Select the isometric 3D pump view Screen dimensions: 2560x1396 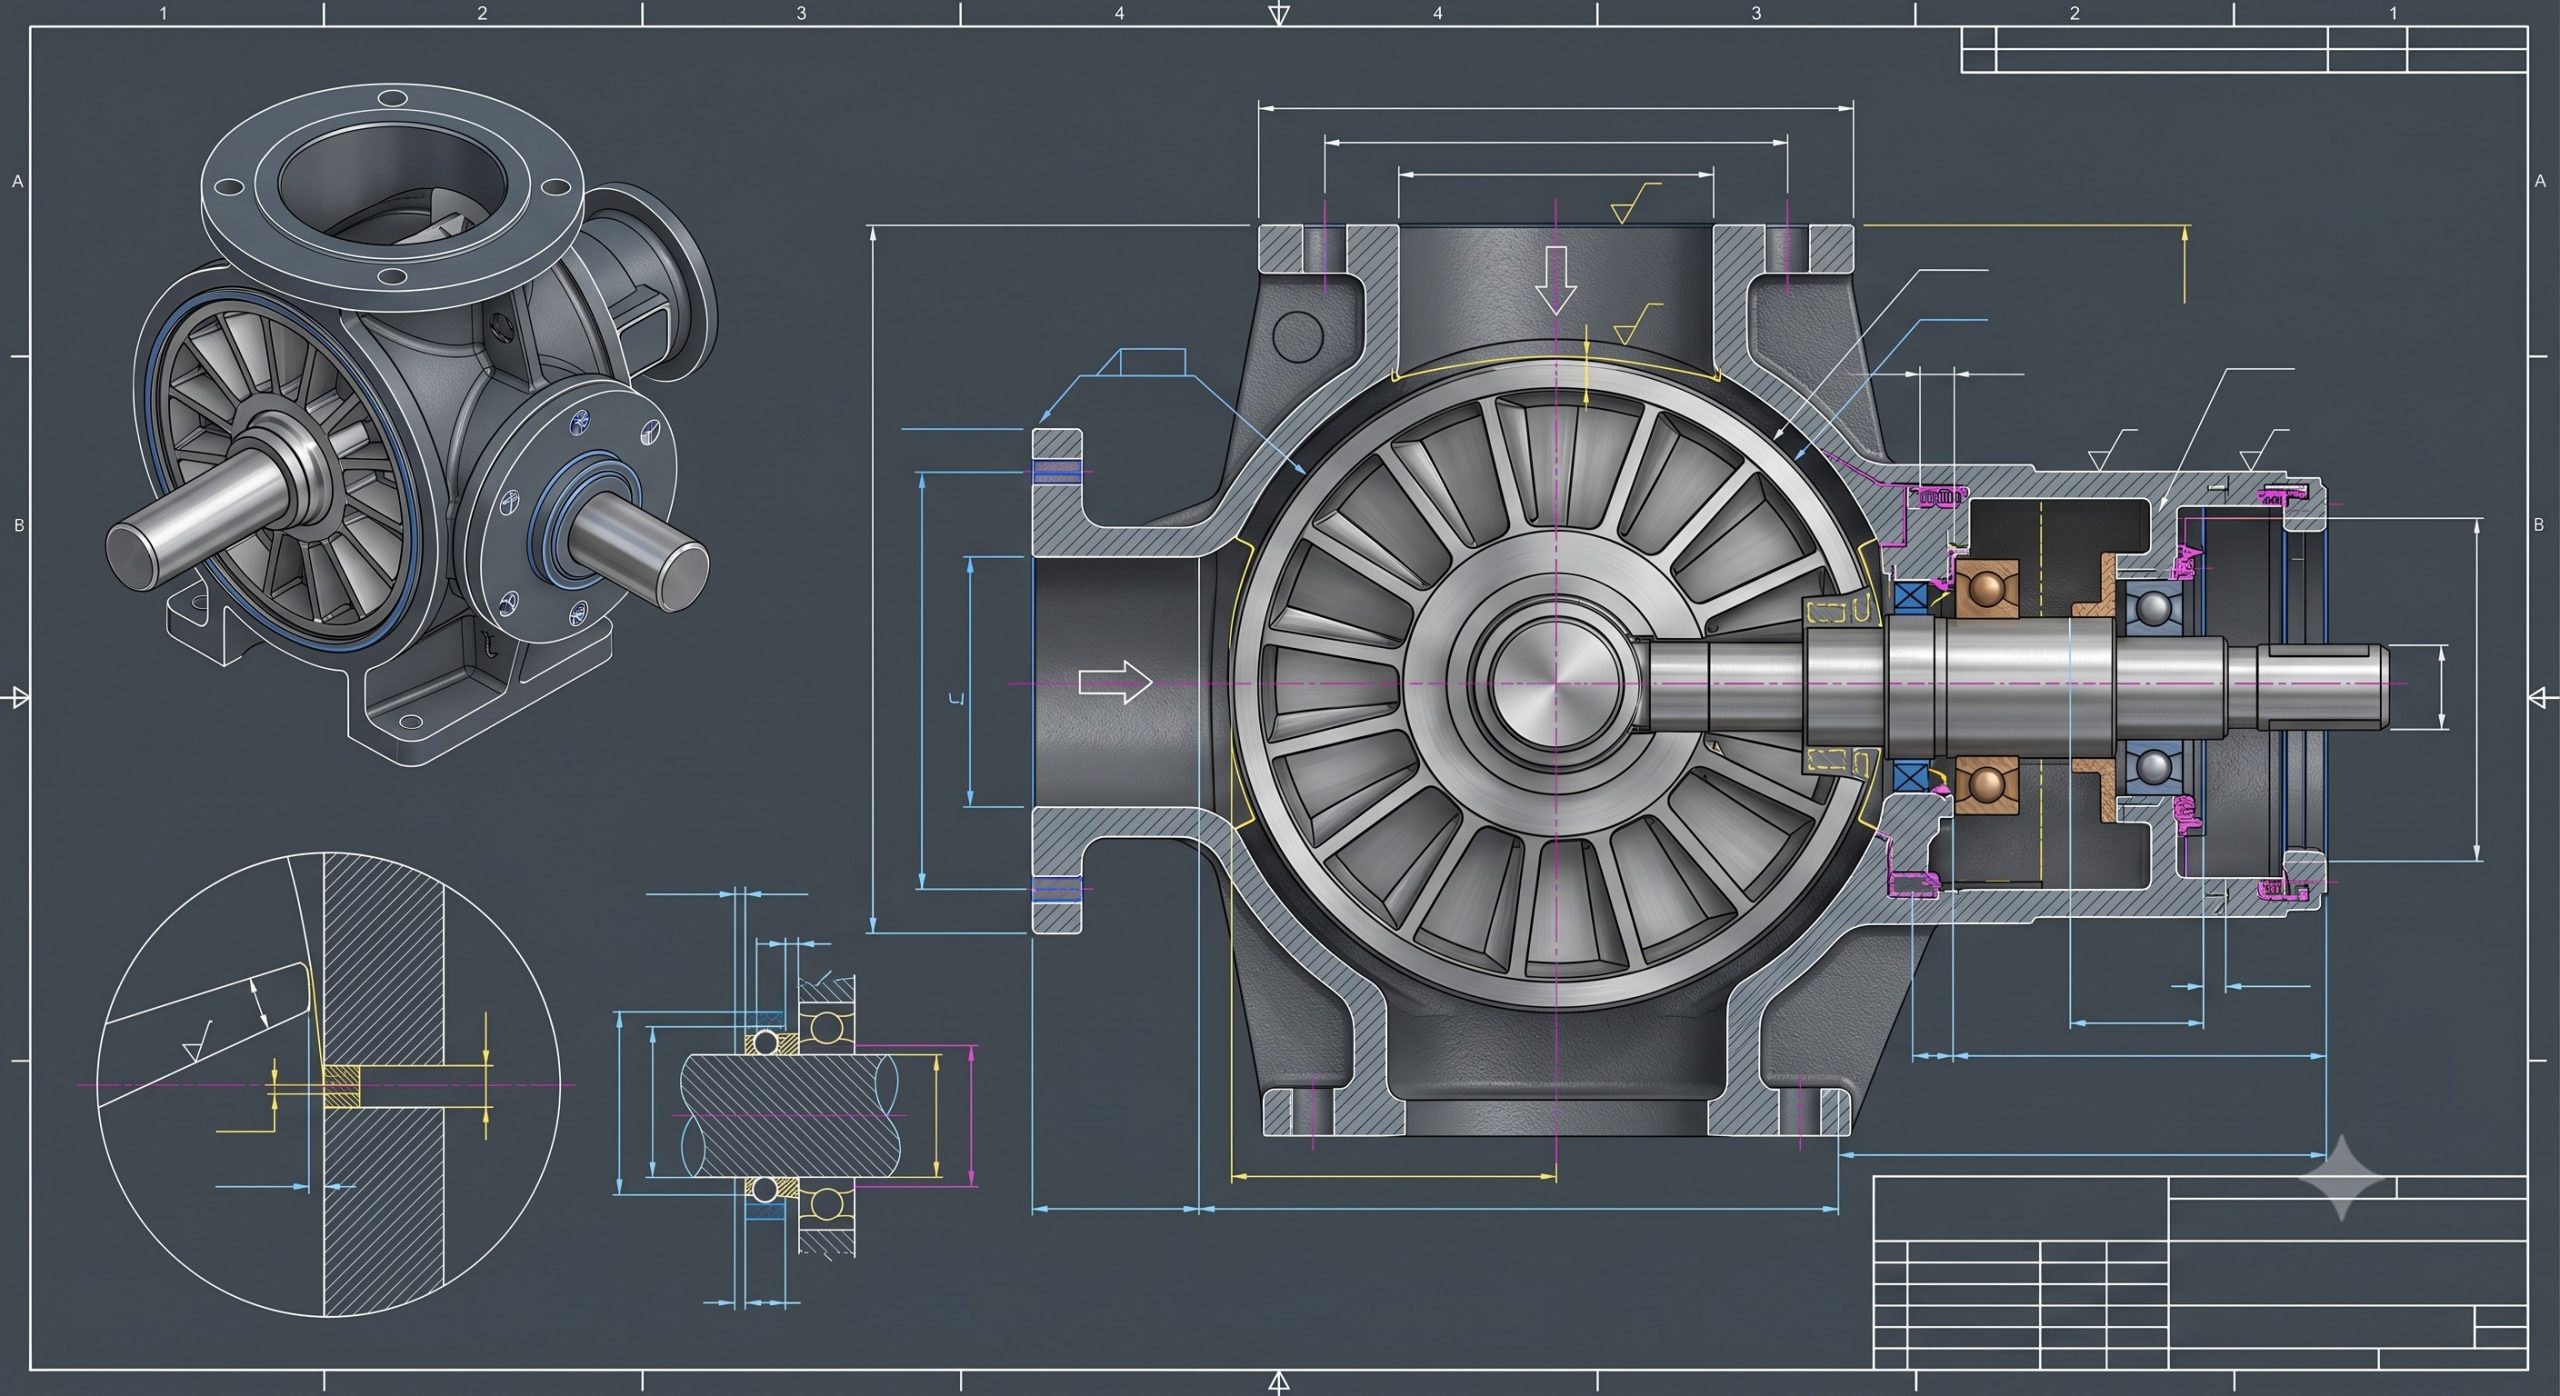pyautogui.click(x=410, y=425)
